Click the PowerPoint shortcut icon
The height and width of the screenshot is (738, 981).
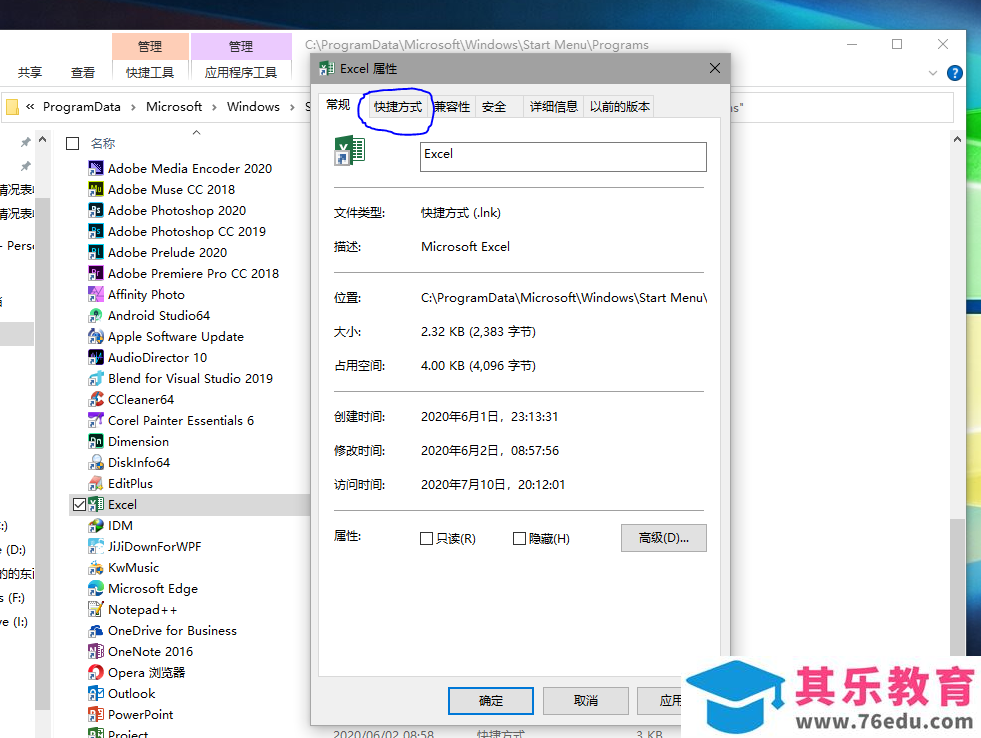coord(96,714)
